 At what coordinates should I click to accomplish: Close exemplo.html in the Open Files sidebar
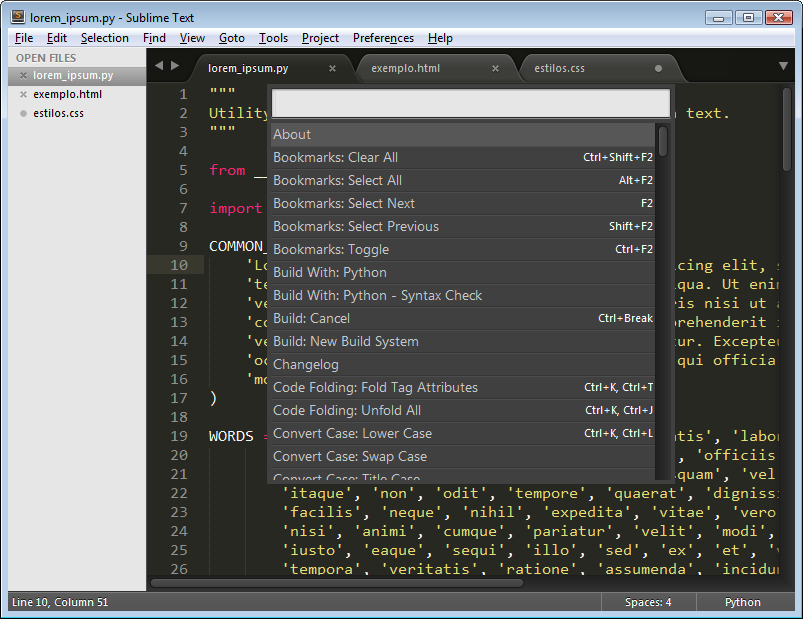pyautogui.click(x=23, y=95)
